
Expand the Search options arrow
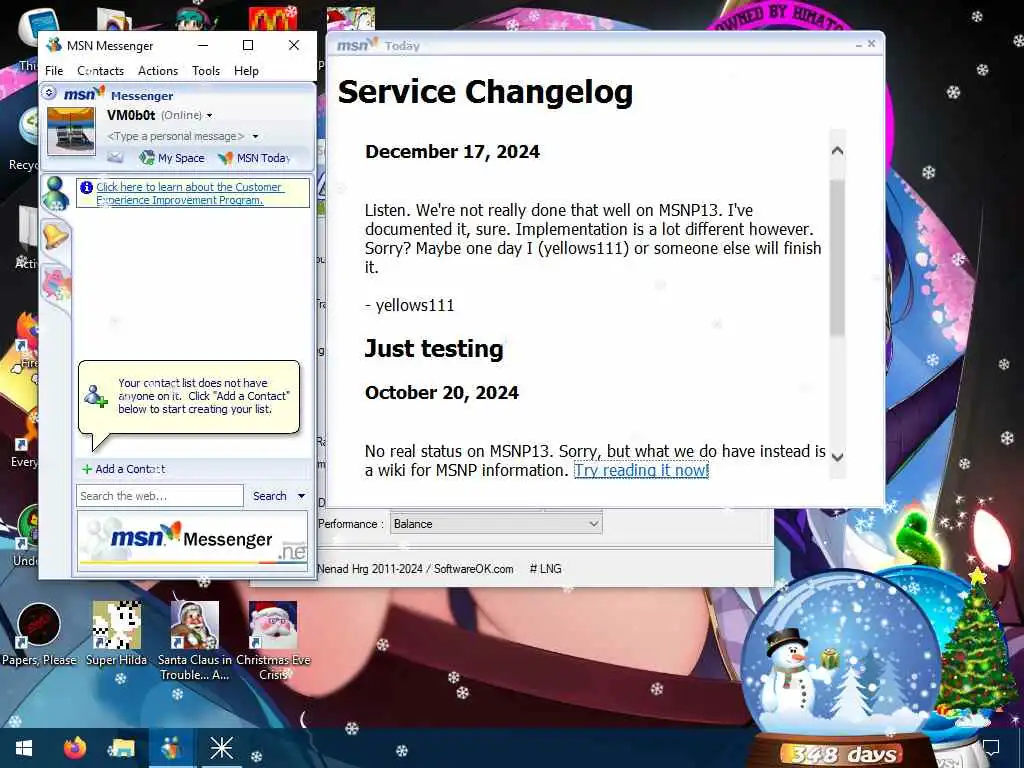point(302,496)
